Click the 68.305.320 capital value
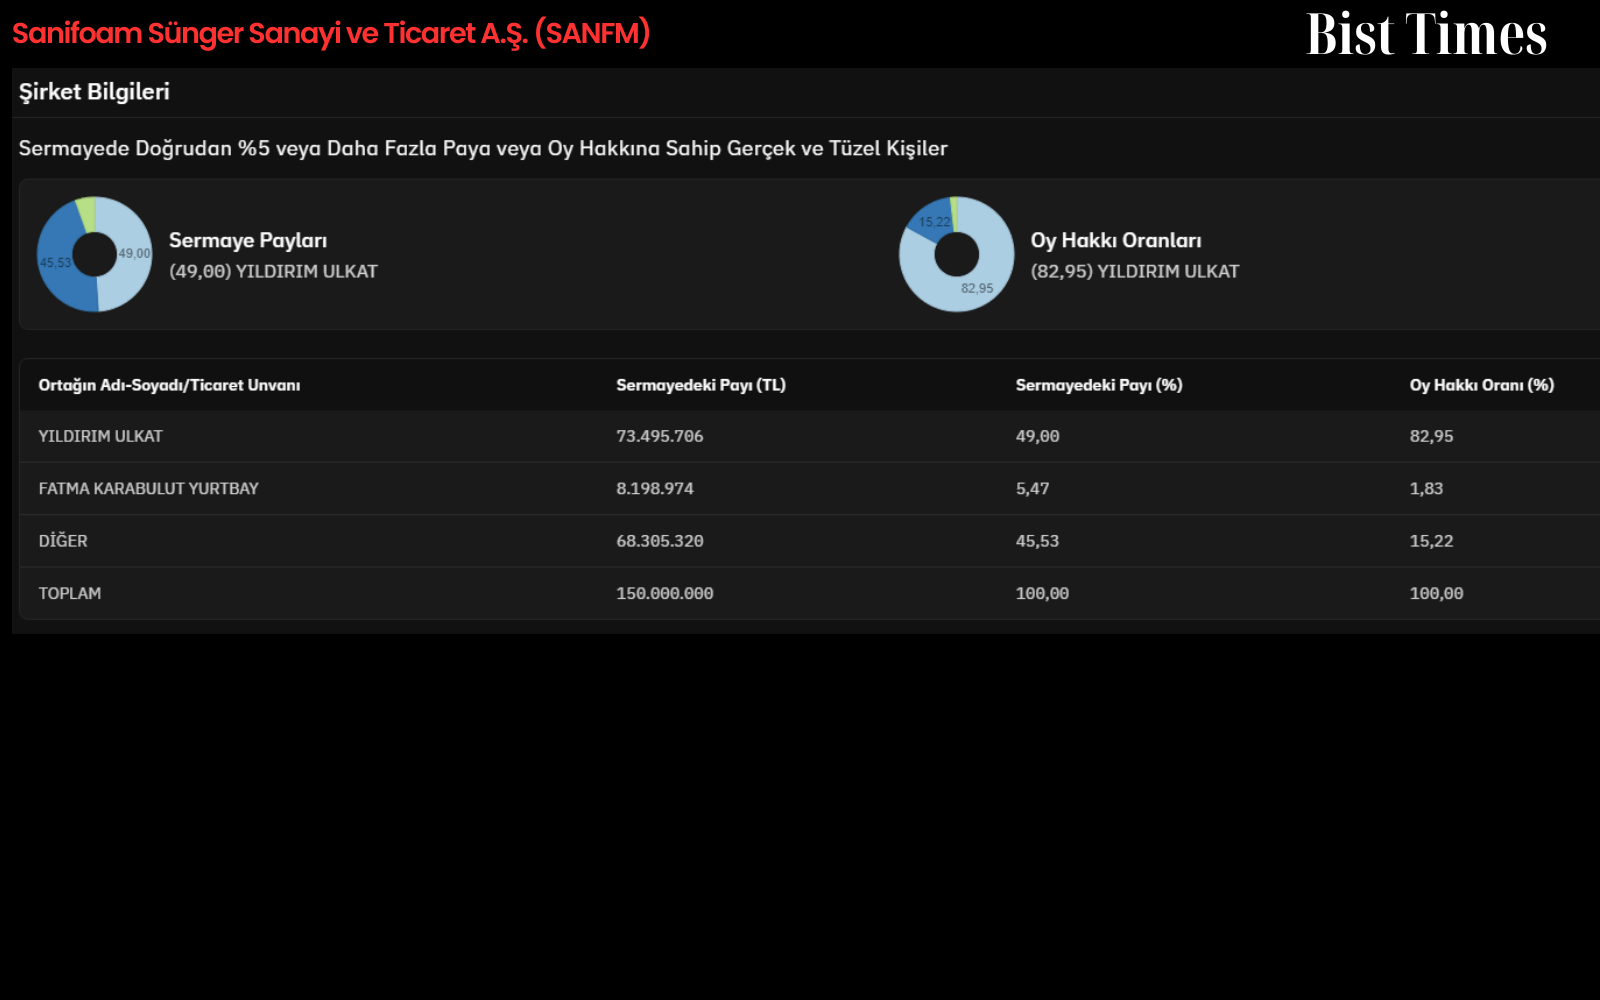Screen dimensions: 1600x1000 point(660,541)
